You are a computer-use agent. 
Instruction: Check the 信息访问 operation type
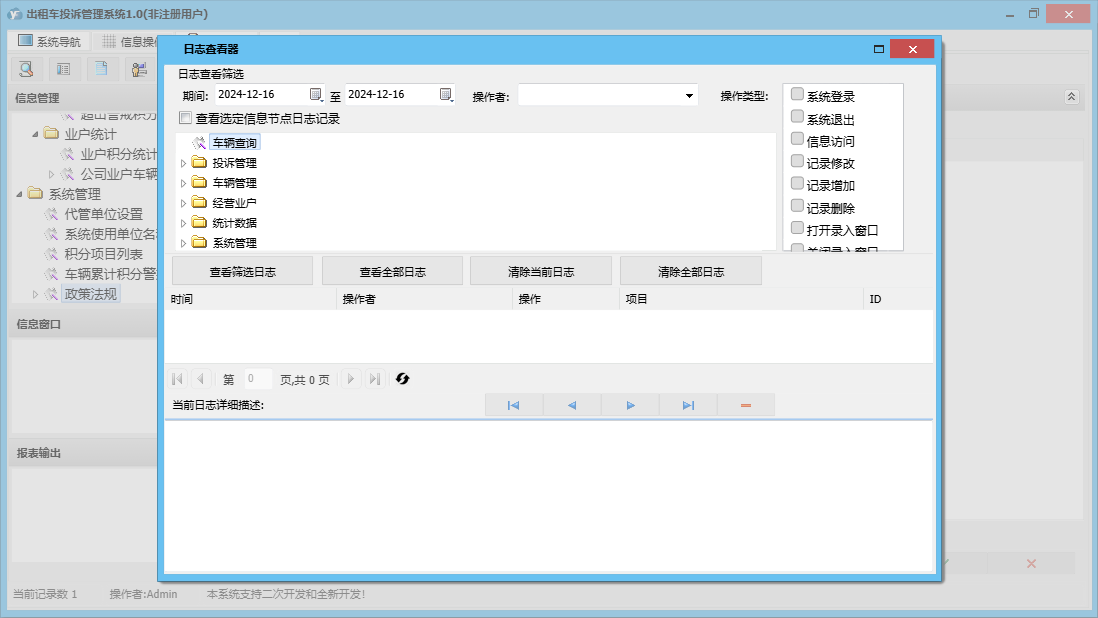797,139
